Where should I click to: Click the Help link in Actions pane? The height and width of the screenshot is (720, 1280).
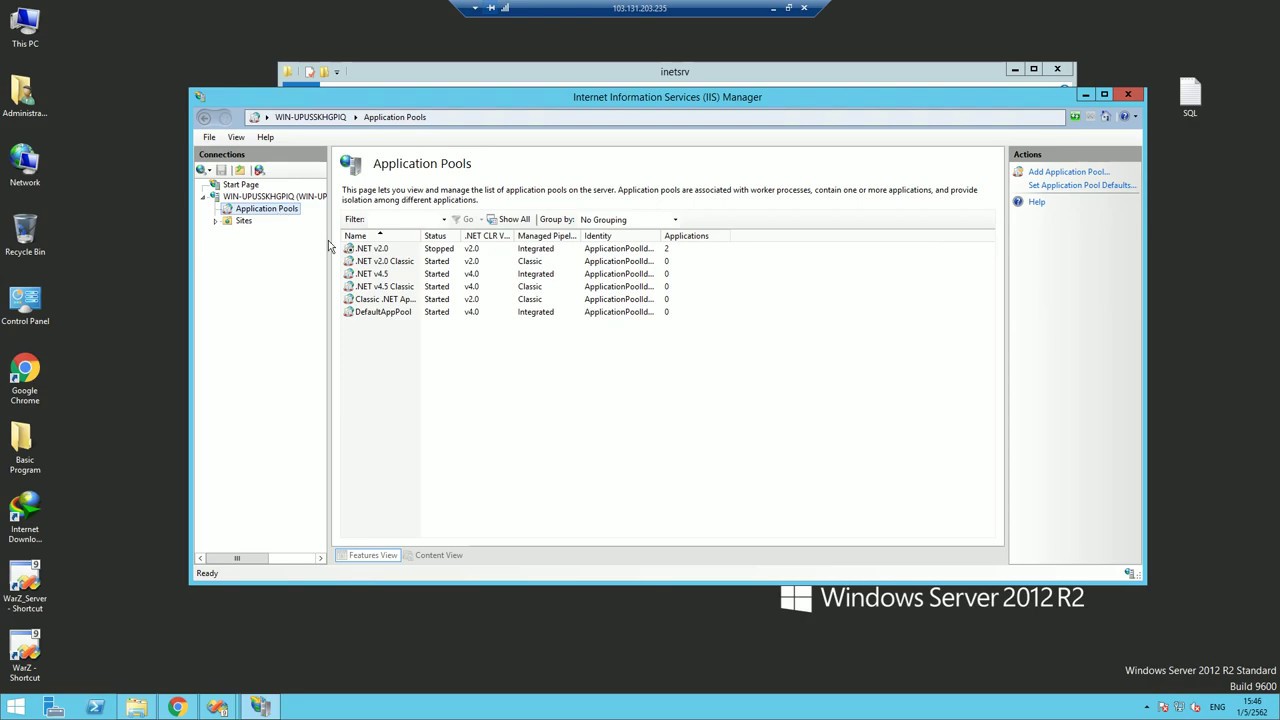pyautogui.click(x=1036, y=202)
